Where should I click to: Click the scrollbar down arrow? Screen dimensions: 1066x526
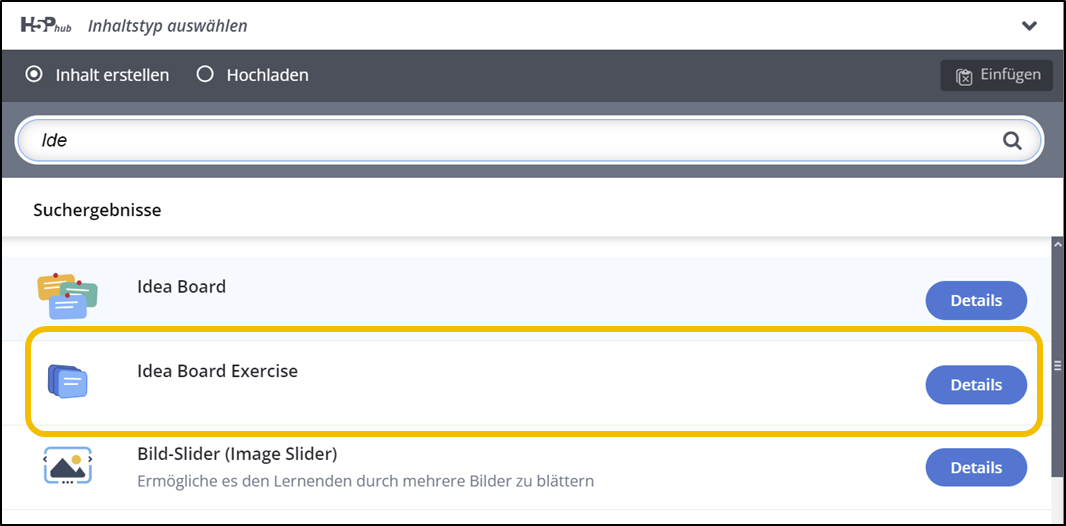tap(1057, 517)
